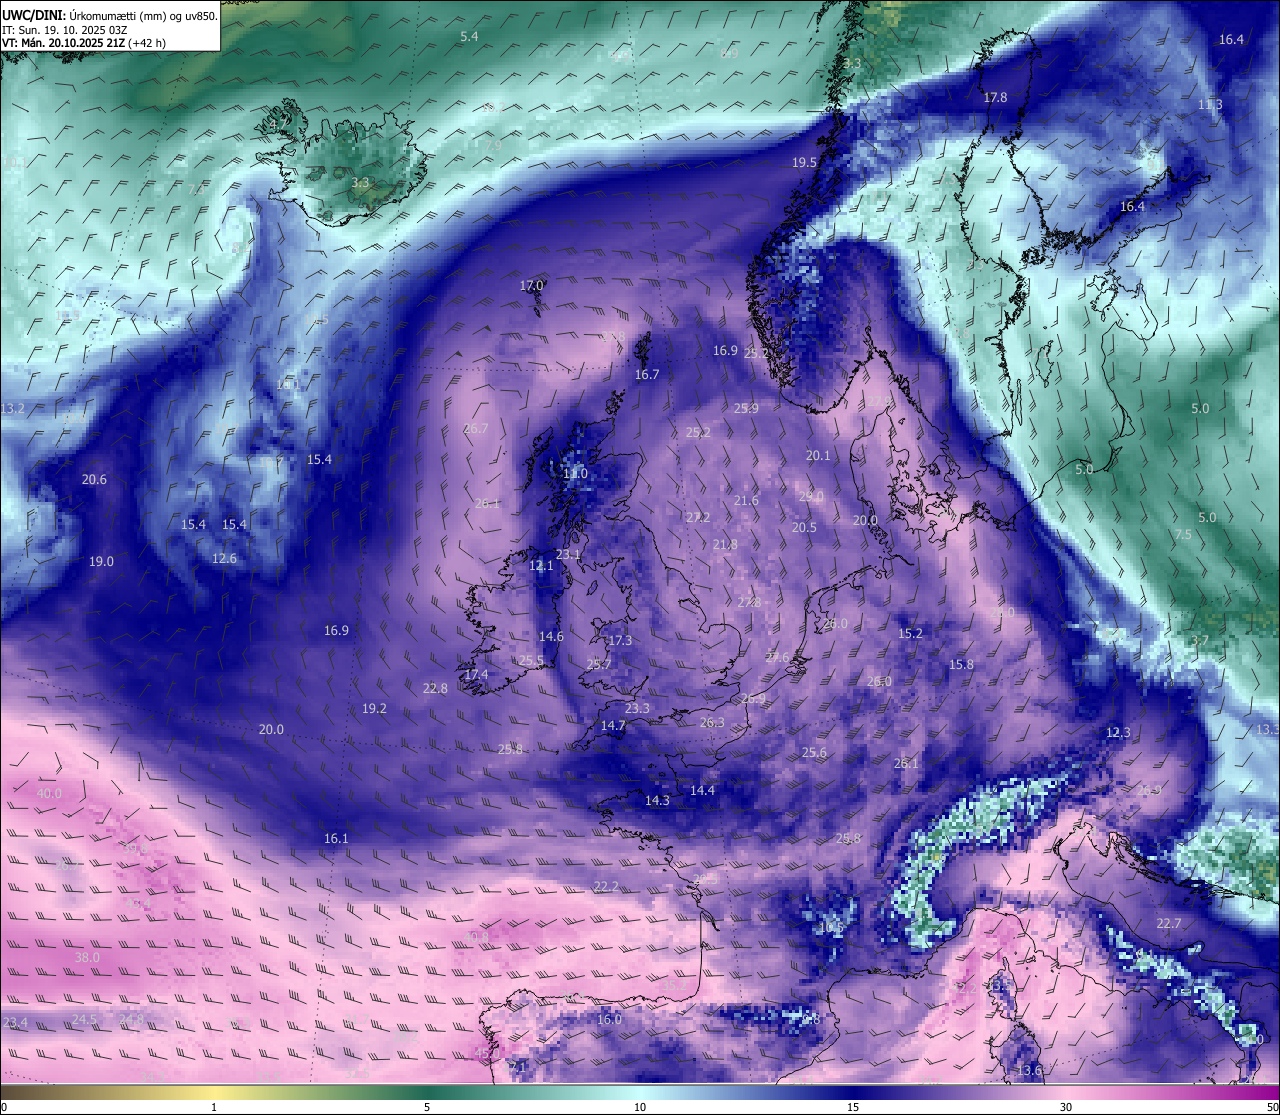
Task: Click the map value "22.8" southwest of Ireland
Action: coord(435,689)
